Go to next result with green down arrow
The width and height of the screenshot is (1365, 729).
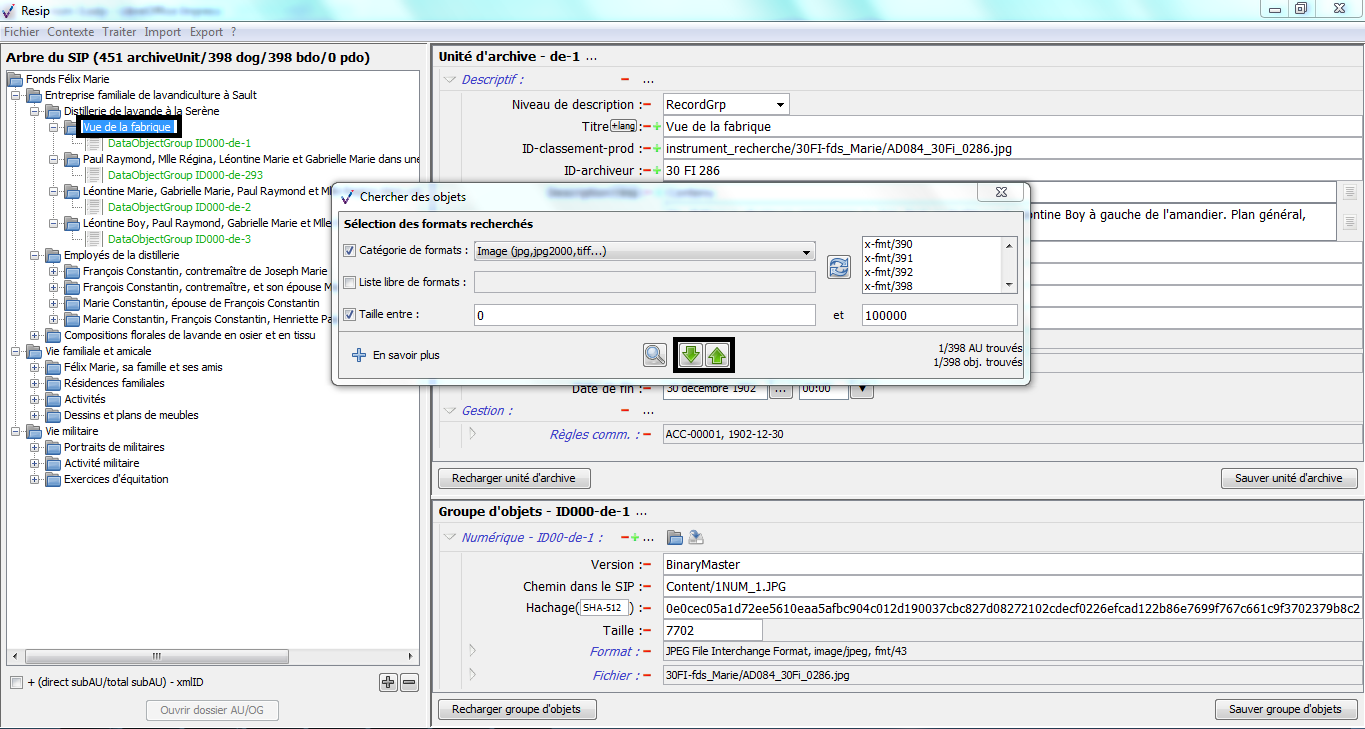[690, 354]
